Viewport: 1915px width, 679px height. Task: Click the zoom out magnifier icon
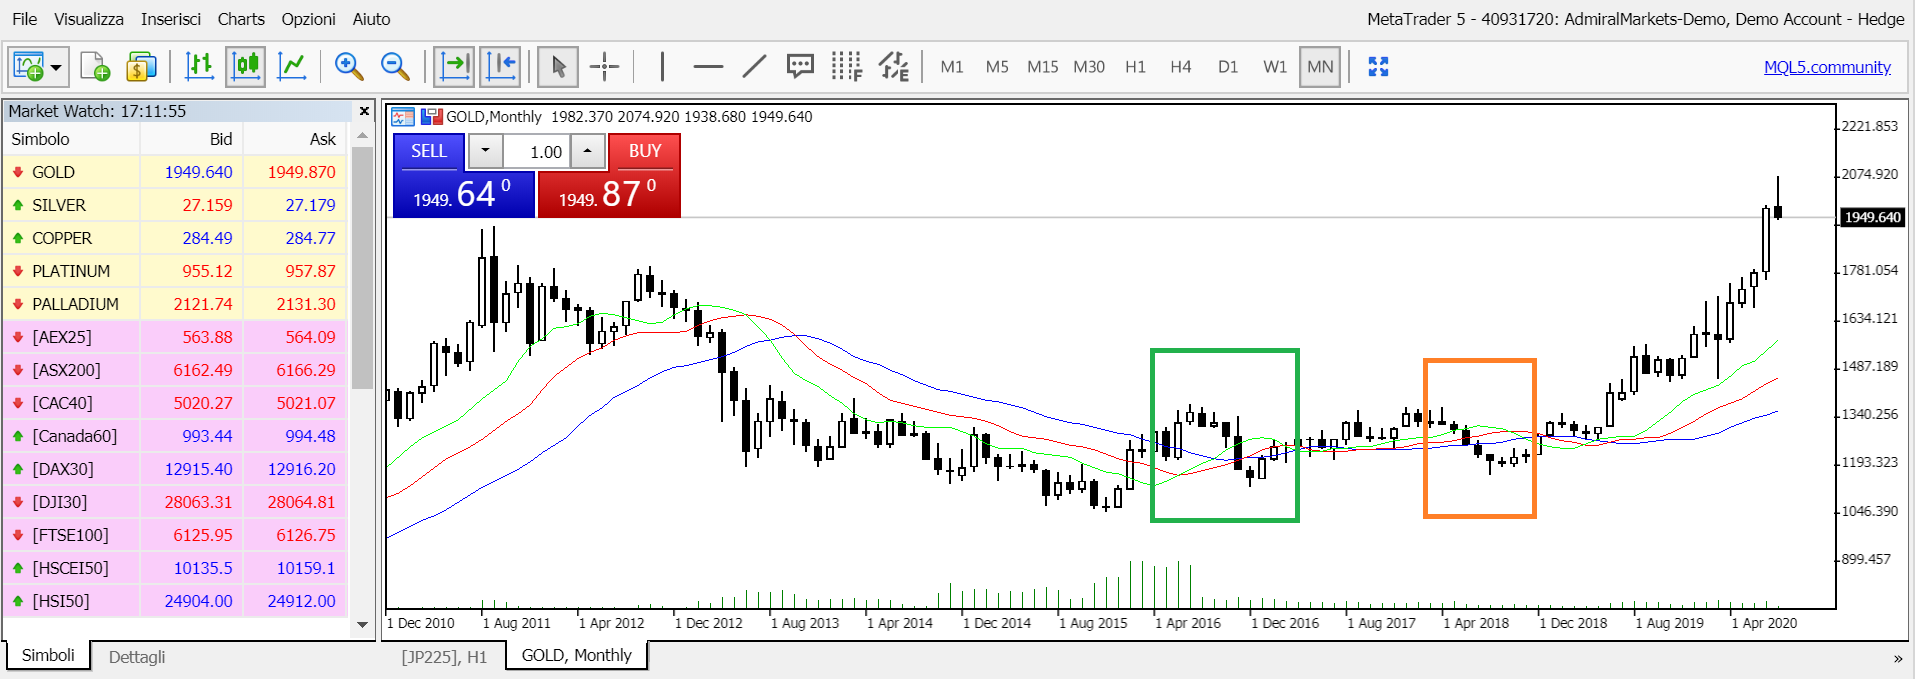[396, 67]
